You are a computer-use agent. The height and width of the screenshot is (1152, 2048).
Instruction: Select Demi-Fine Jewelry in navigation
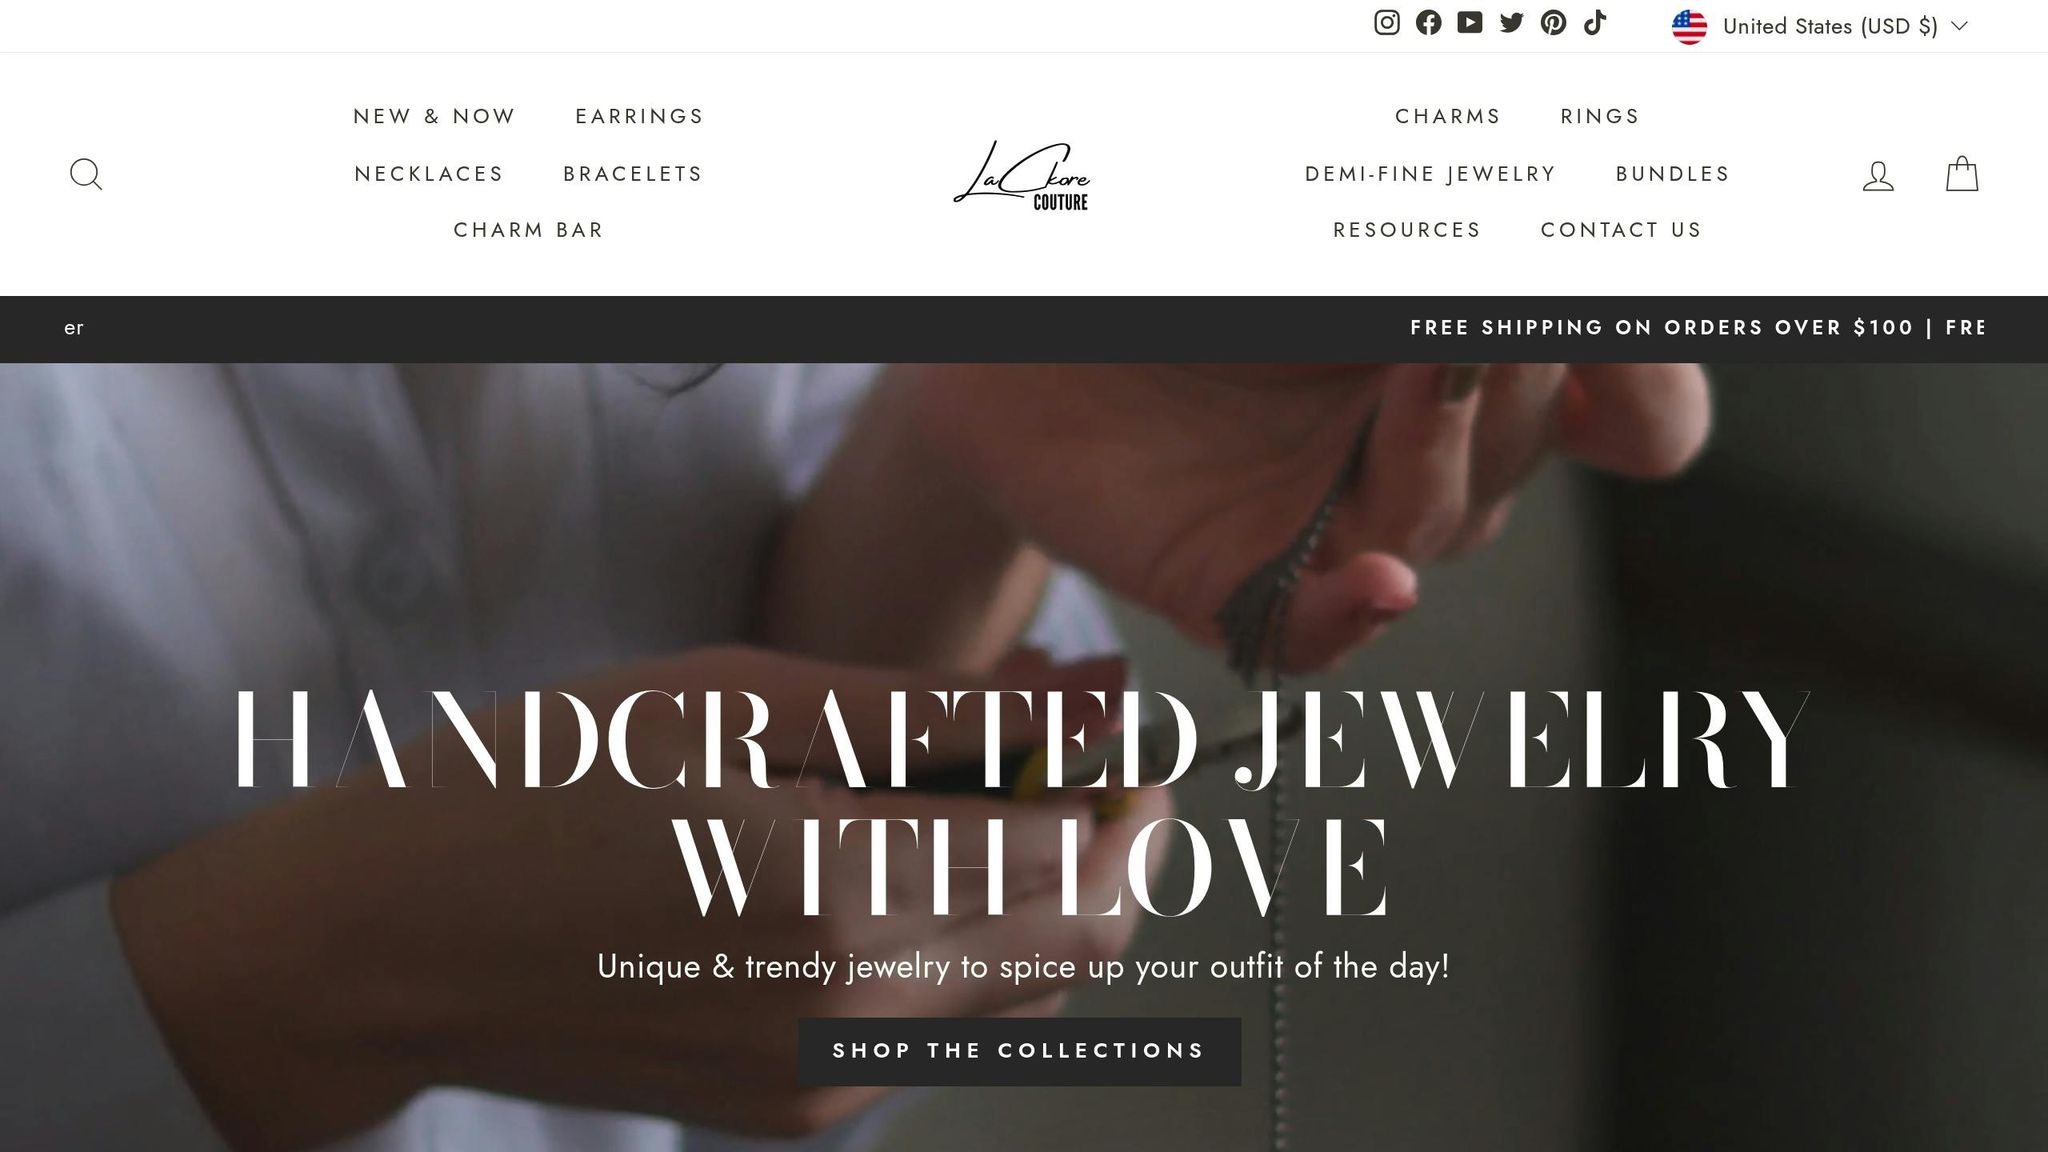(1430, 174)
